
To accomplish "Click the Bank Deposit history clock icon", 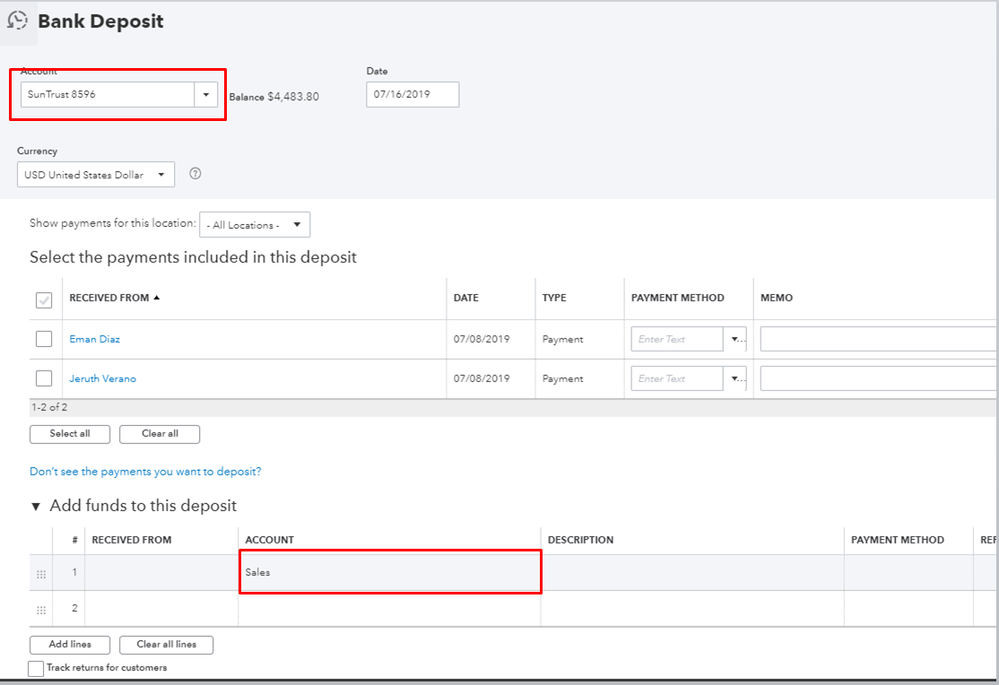I will 18,21.
